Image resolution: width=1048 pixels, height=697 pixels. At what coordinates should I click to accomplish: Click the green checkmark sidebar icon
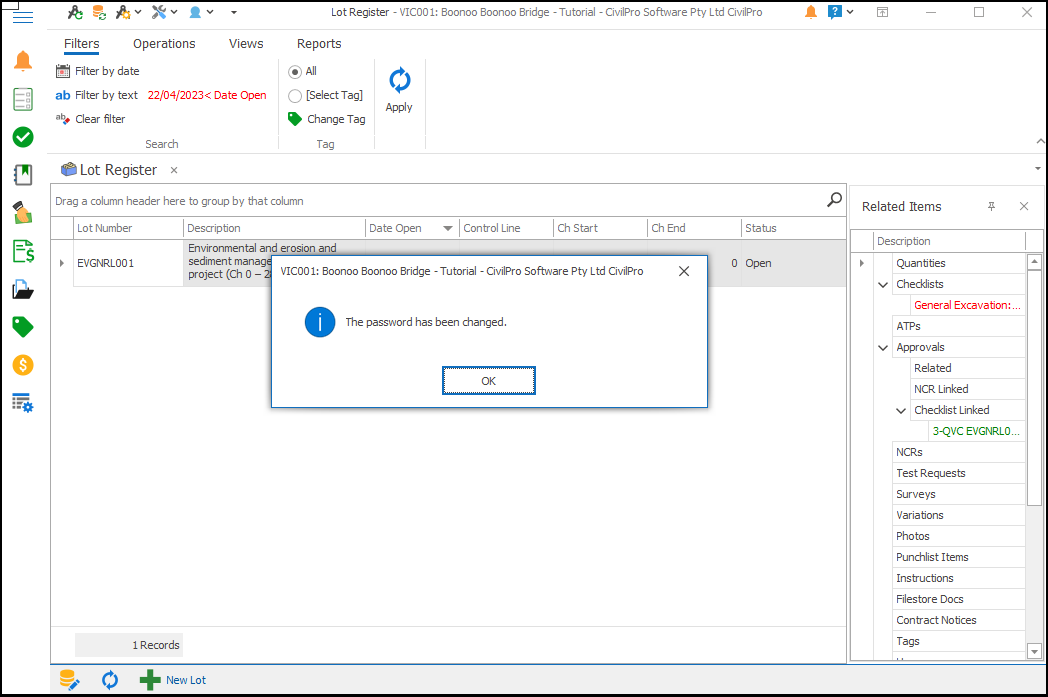point(23,137)
